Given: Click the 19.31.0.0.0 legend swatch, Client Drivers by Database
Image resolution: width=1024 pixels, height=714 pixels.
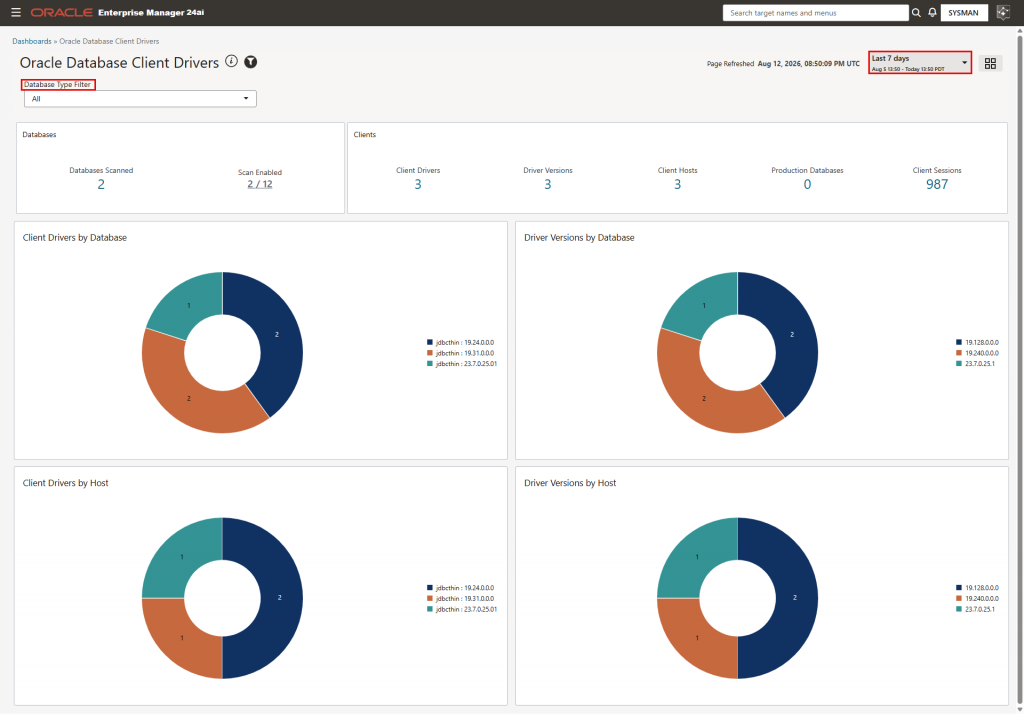Looking at the screenshot, I should click(x=430, y=353).
